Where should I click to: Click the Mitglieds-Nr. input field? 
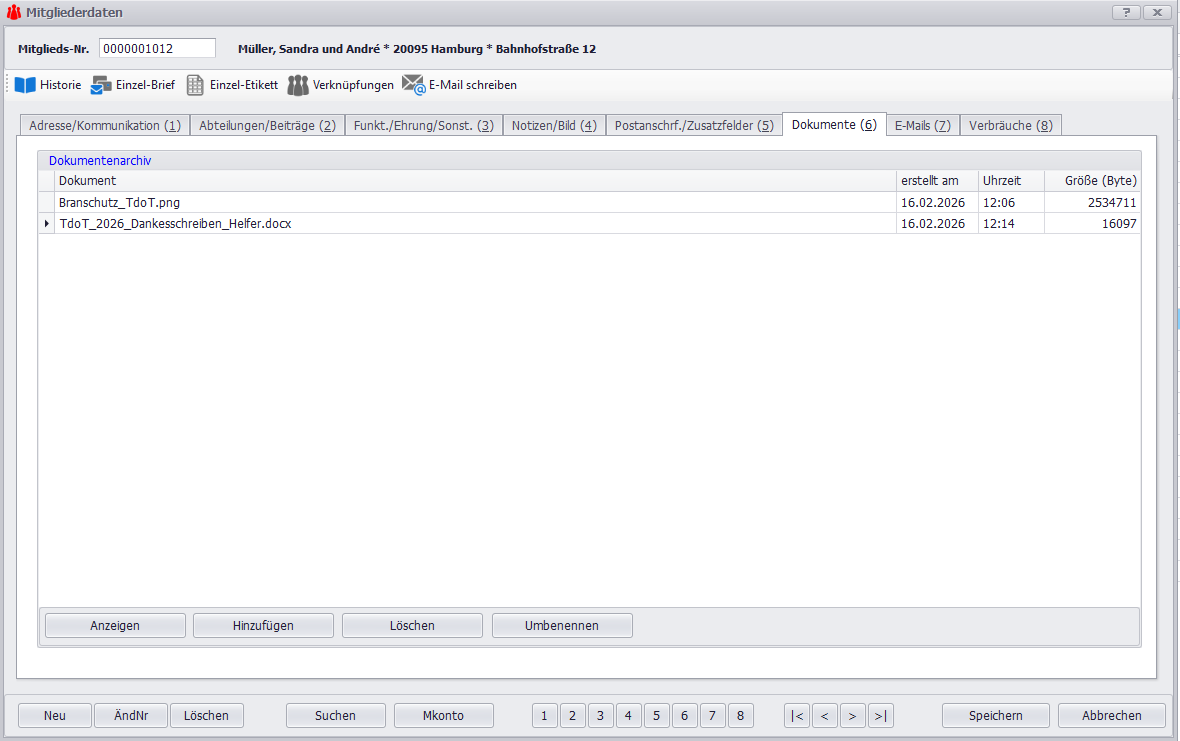click(157, 48)
